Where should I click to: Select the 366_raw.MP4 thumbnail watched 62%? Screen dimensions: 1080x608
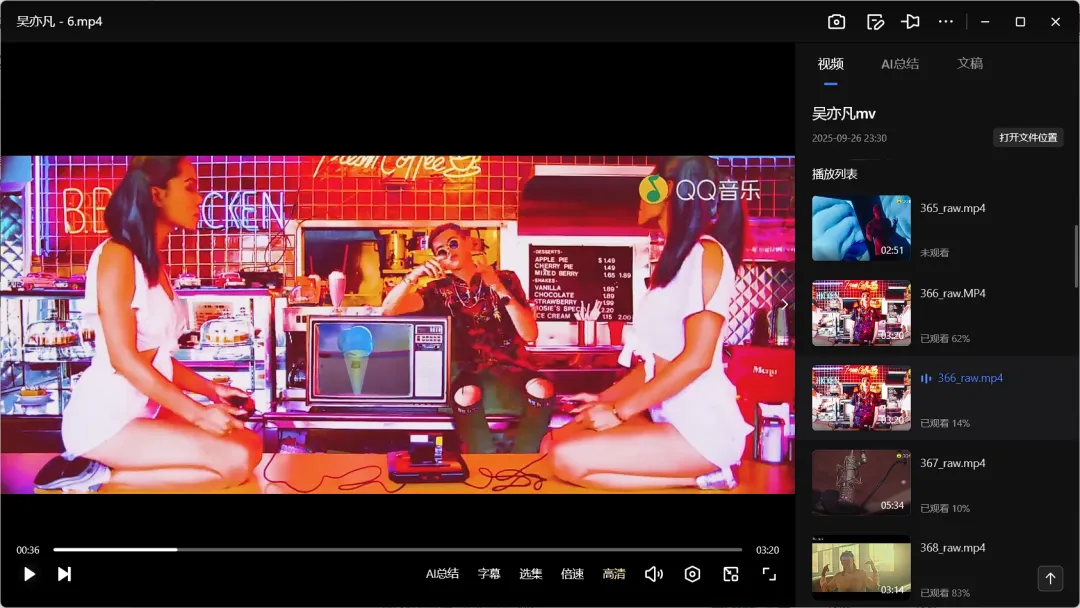pos(861,313)
